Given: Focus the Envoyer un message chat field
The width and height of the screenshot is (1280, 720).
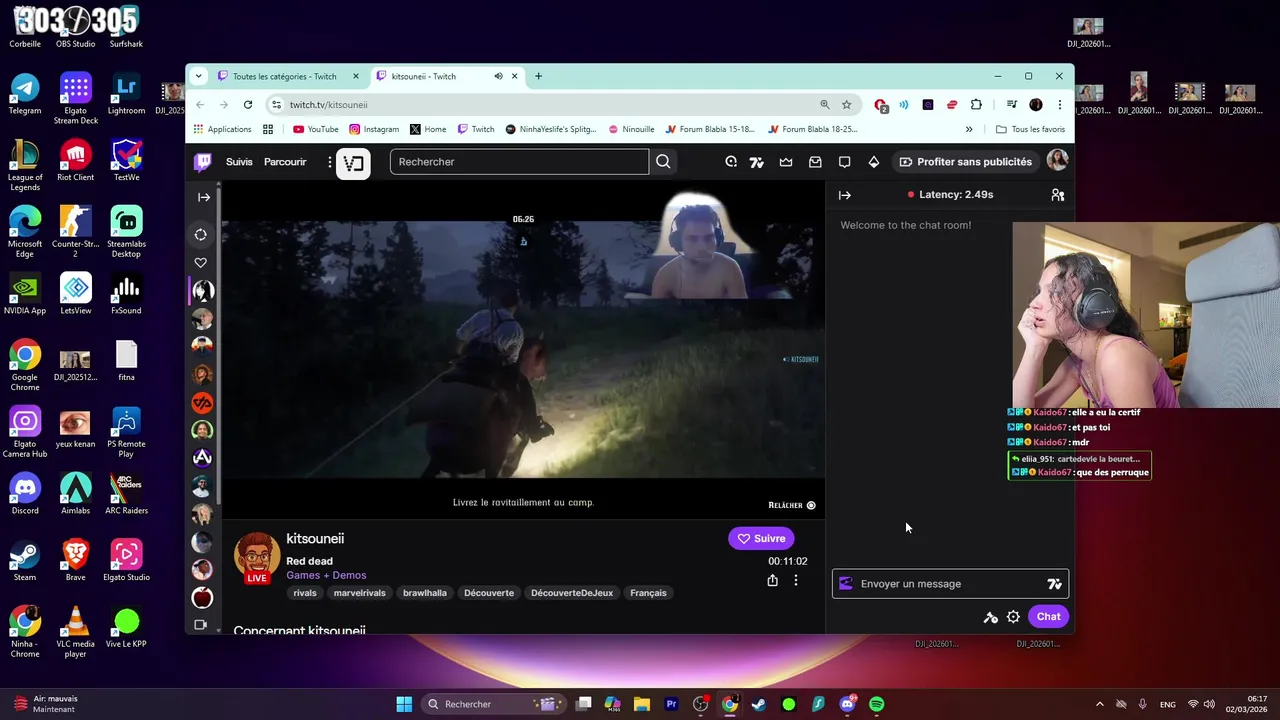Looking at the screenshot, I should click(x=950, y=584).
